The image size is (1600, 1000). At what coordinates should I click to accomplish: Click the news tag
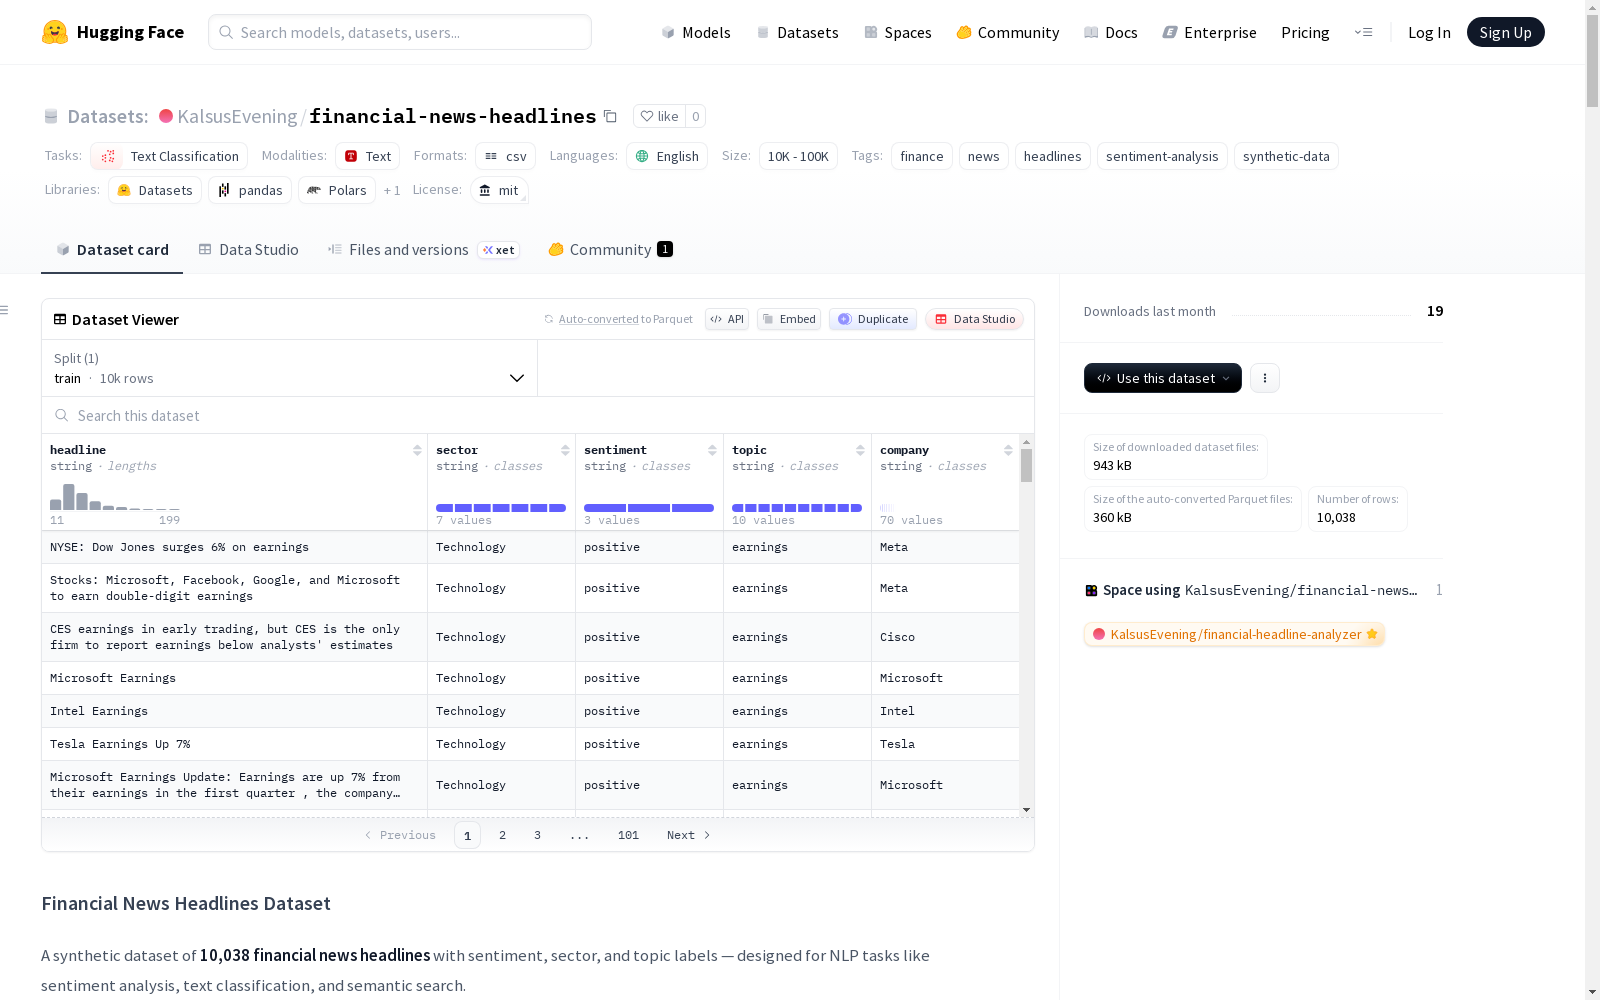(x=984, y=156)
